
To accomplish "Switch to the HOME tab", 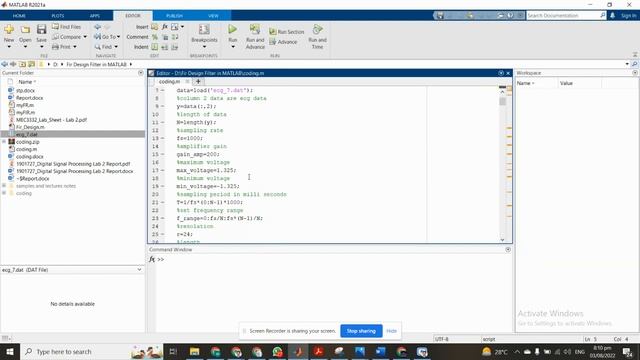I will (19, 16).
